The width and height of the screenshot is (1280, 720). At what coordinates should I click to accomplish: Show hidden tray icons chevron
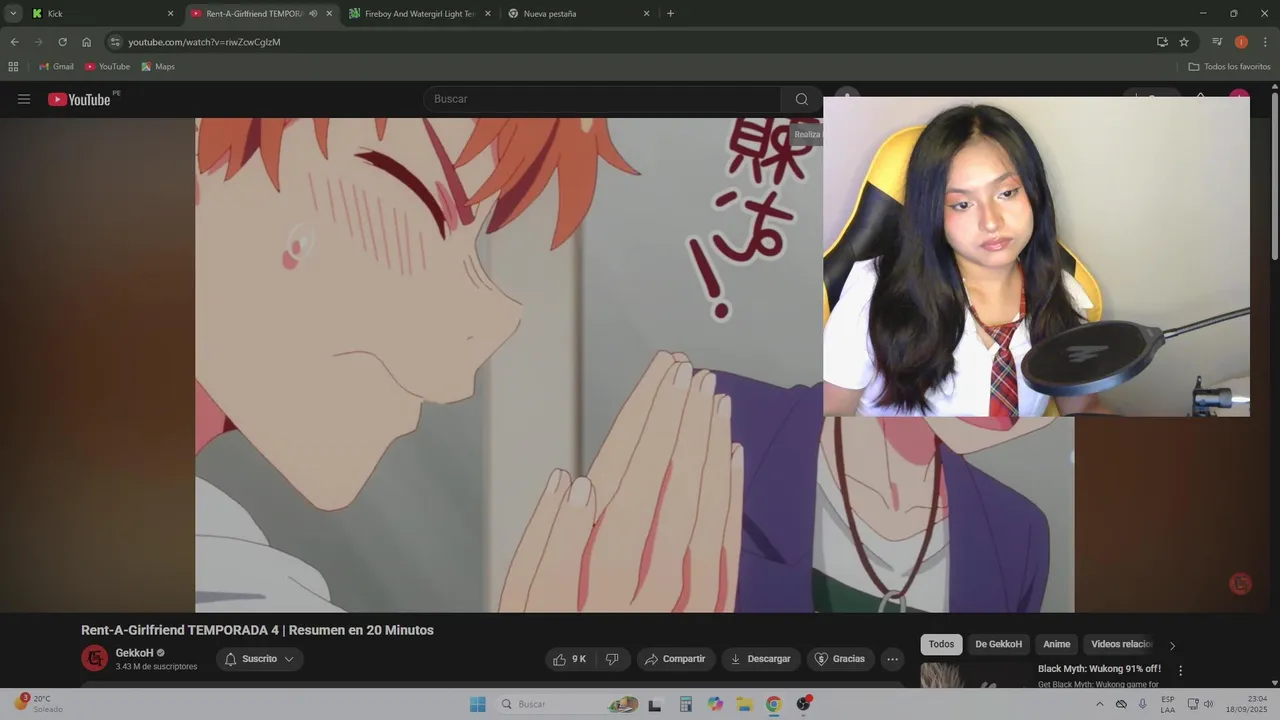1100,704
